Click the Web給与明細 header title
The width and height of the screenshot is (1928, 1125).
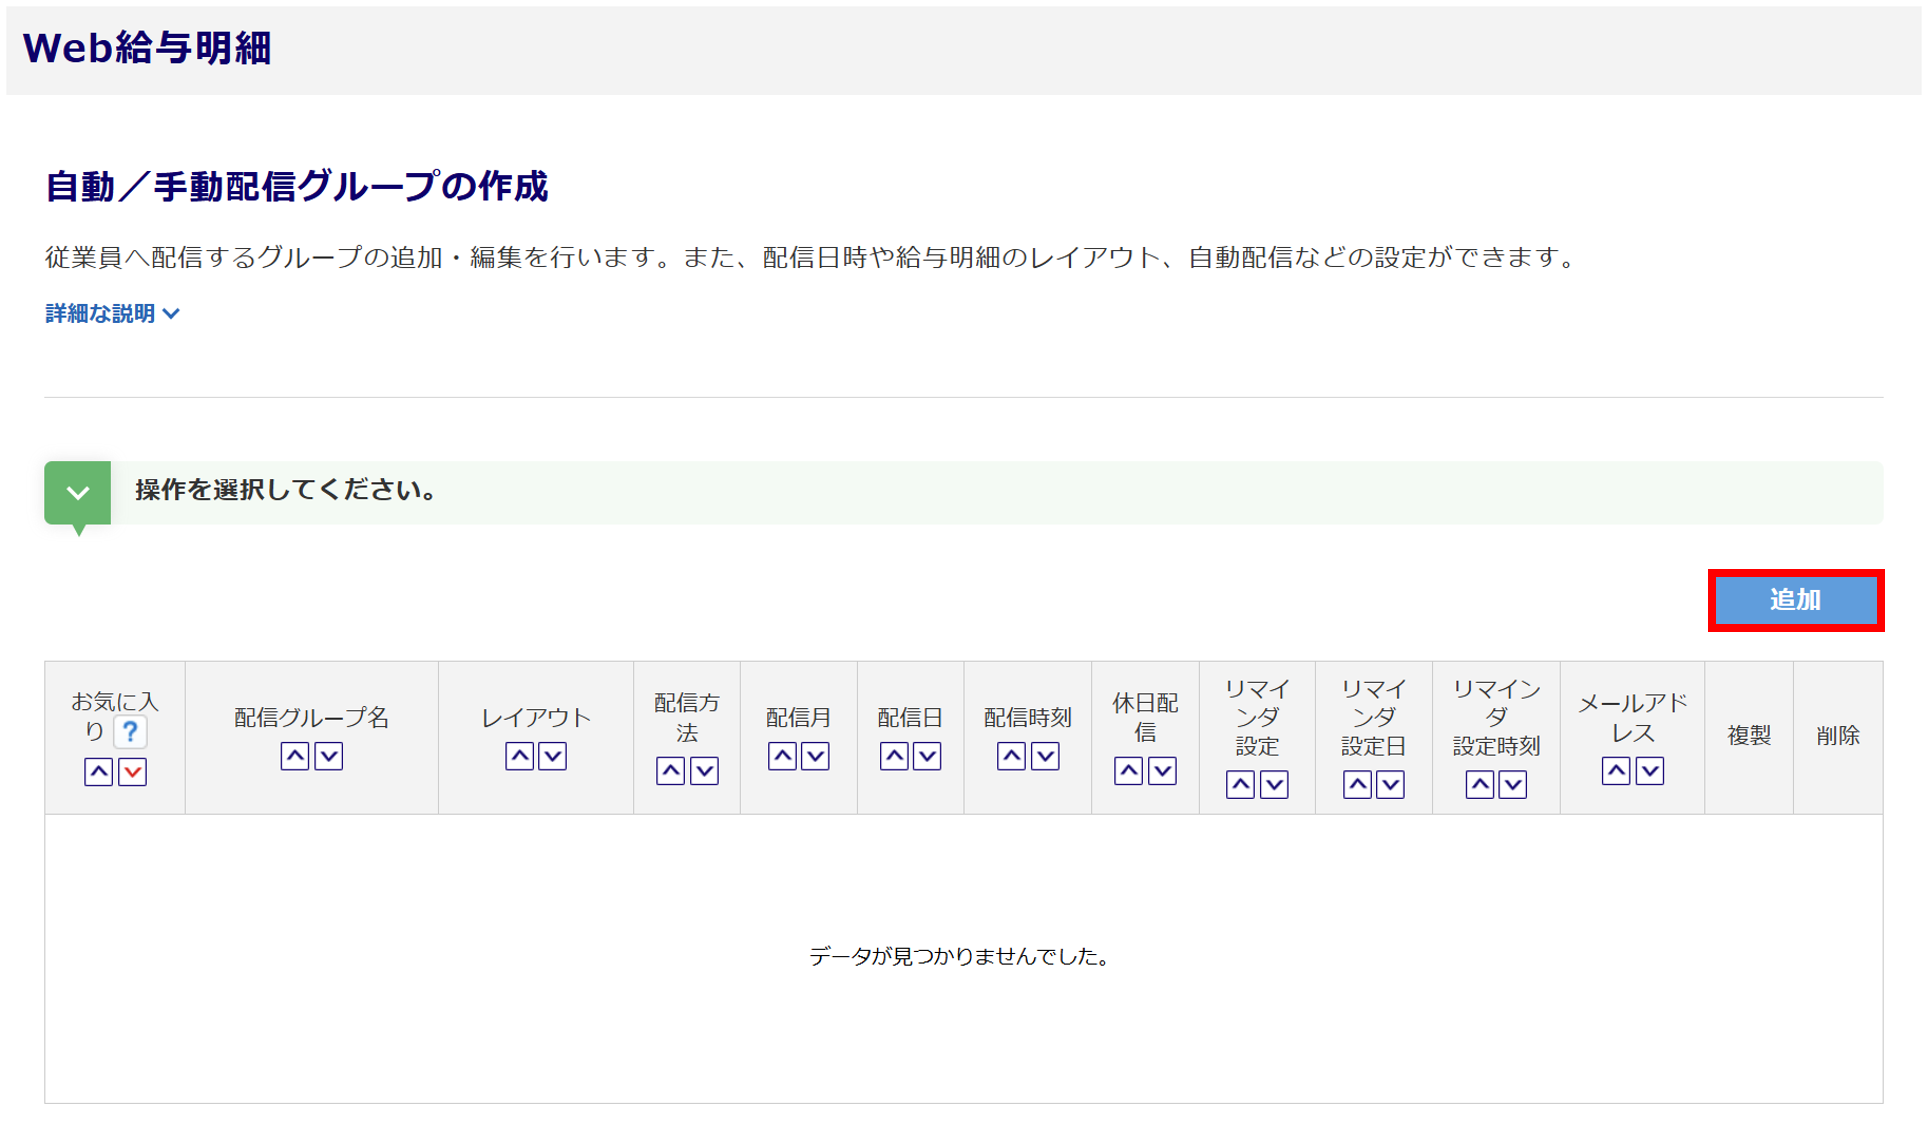(147, 48)
